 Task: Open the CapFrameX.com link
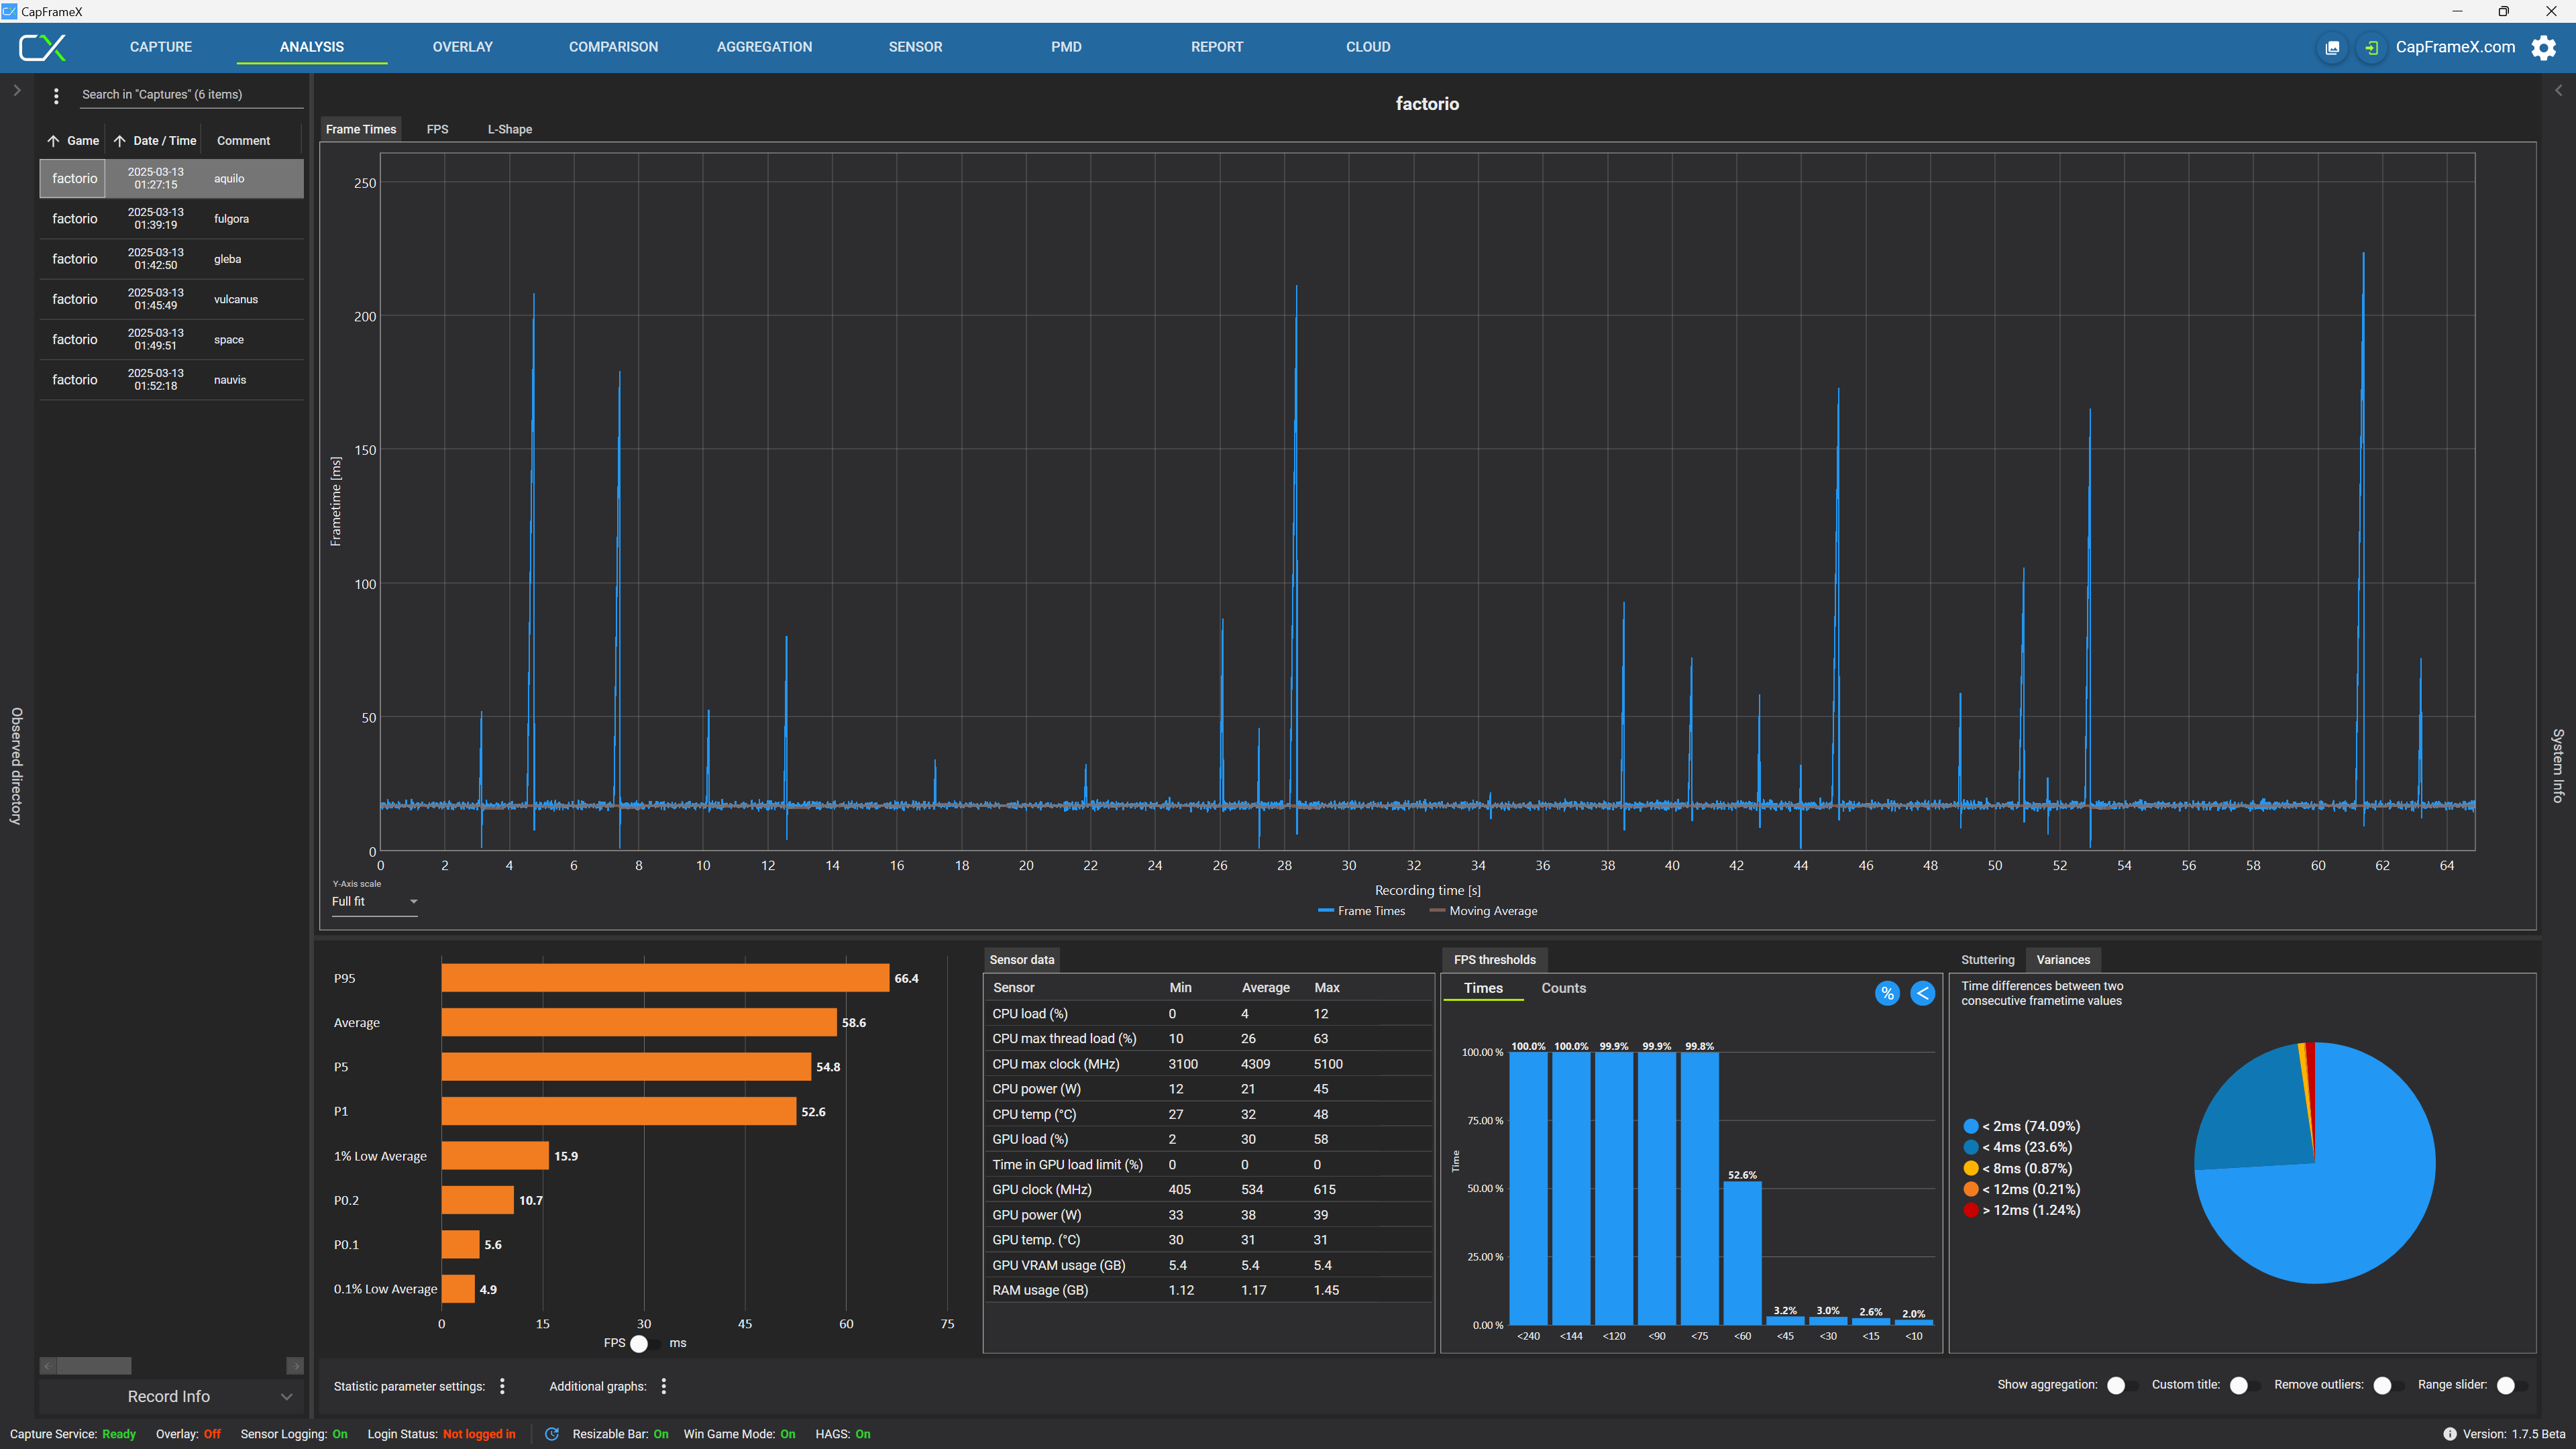pos(2455,47)
